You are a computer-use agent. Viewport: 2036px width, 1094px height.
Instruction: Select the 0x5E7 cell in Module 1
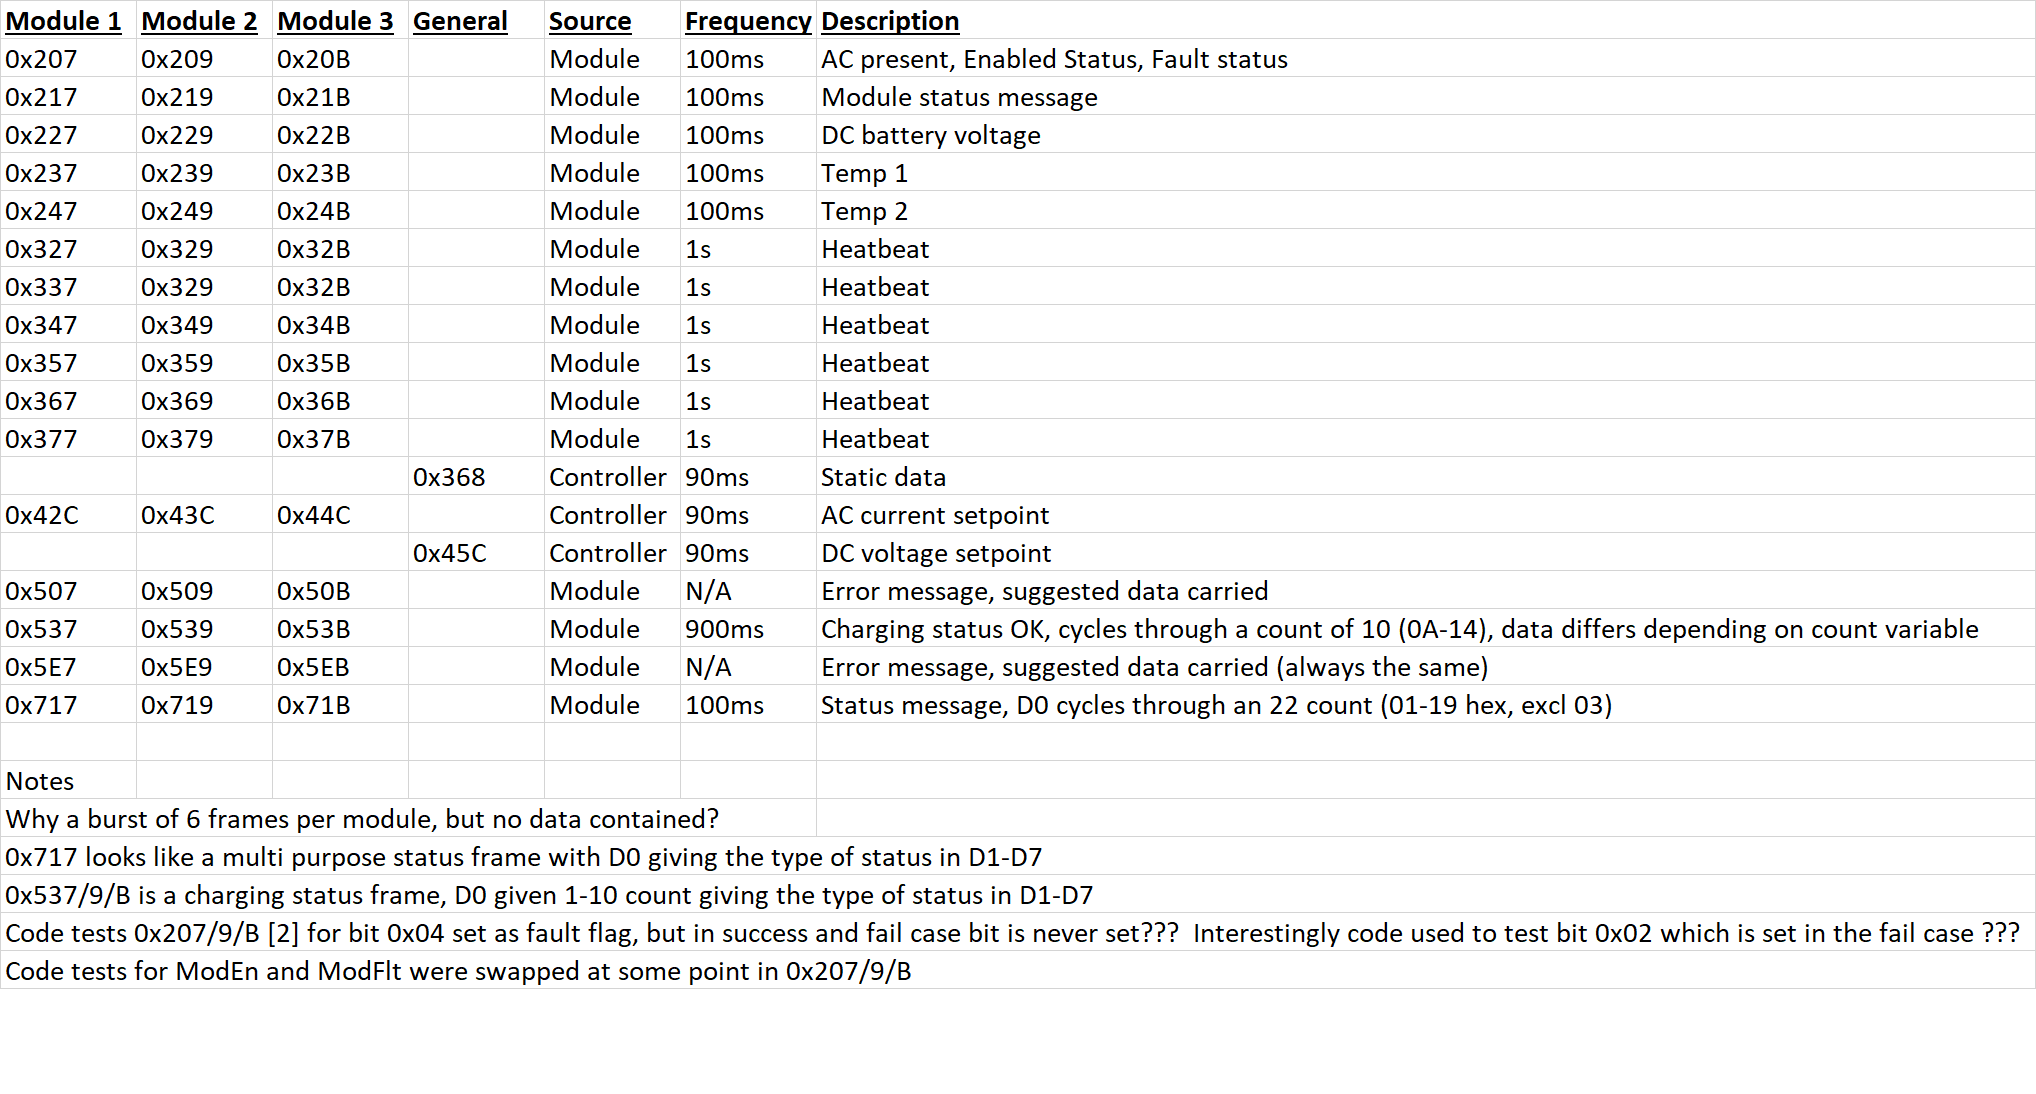(x=41, y=667)
